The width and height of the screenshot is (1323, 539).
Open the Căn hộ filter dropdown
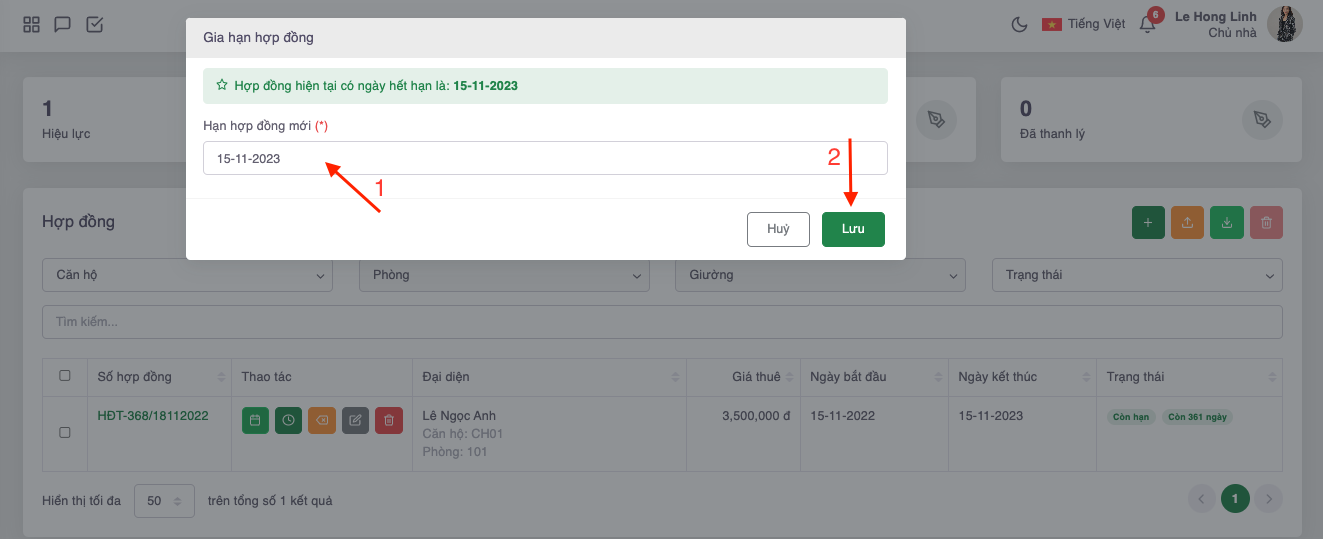pyautogui.click(x=187, y=275)
